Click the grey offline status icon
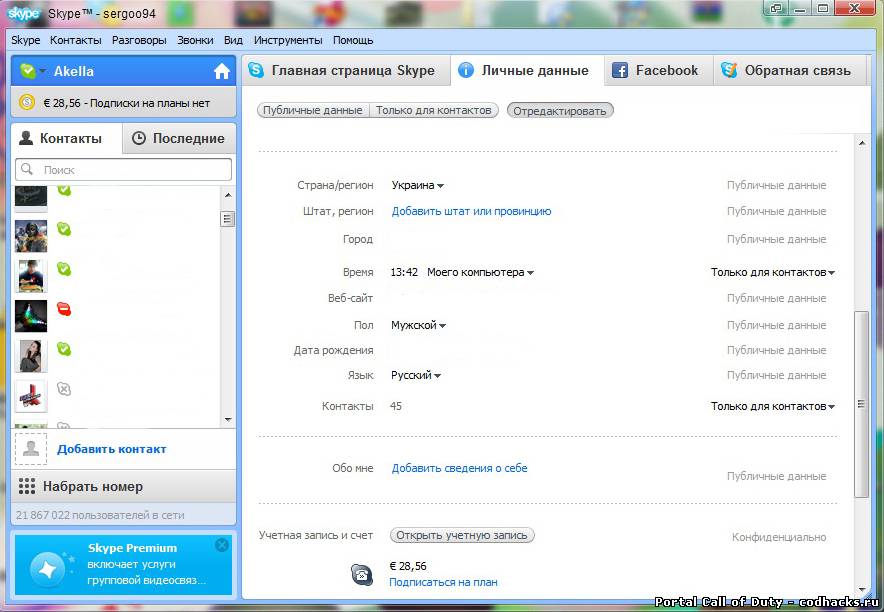This screenshot has height=612, width=884. [x=64, y=389]
